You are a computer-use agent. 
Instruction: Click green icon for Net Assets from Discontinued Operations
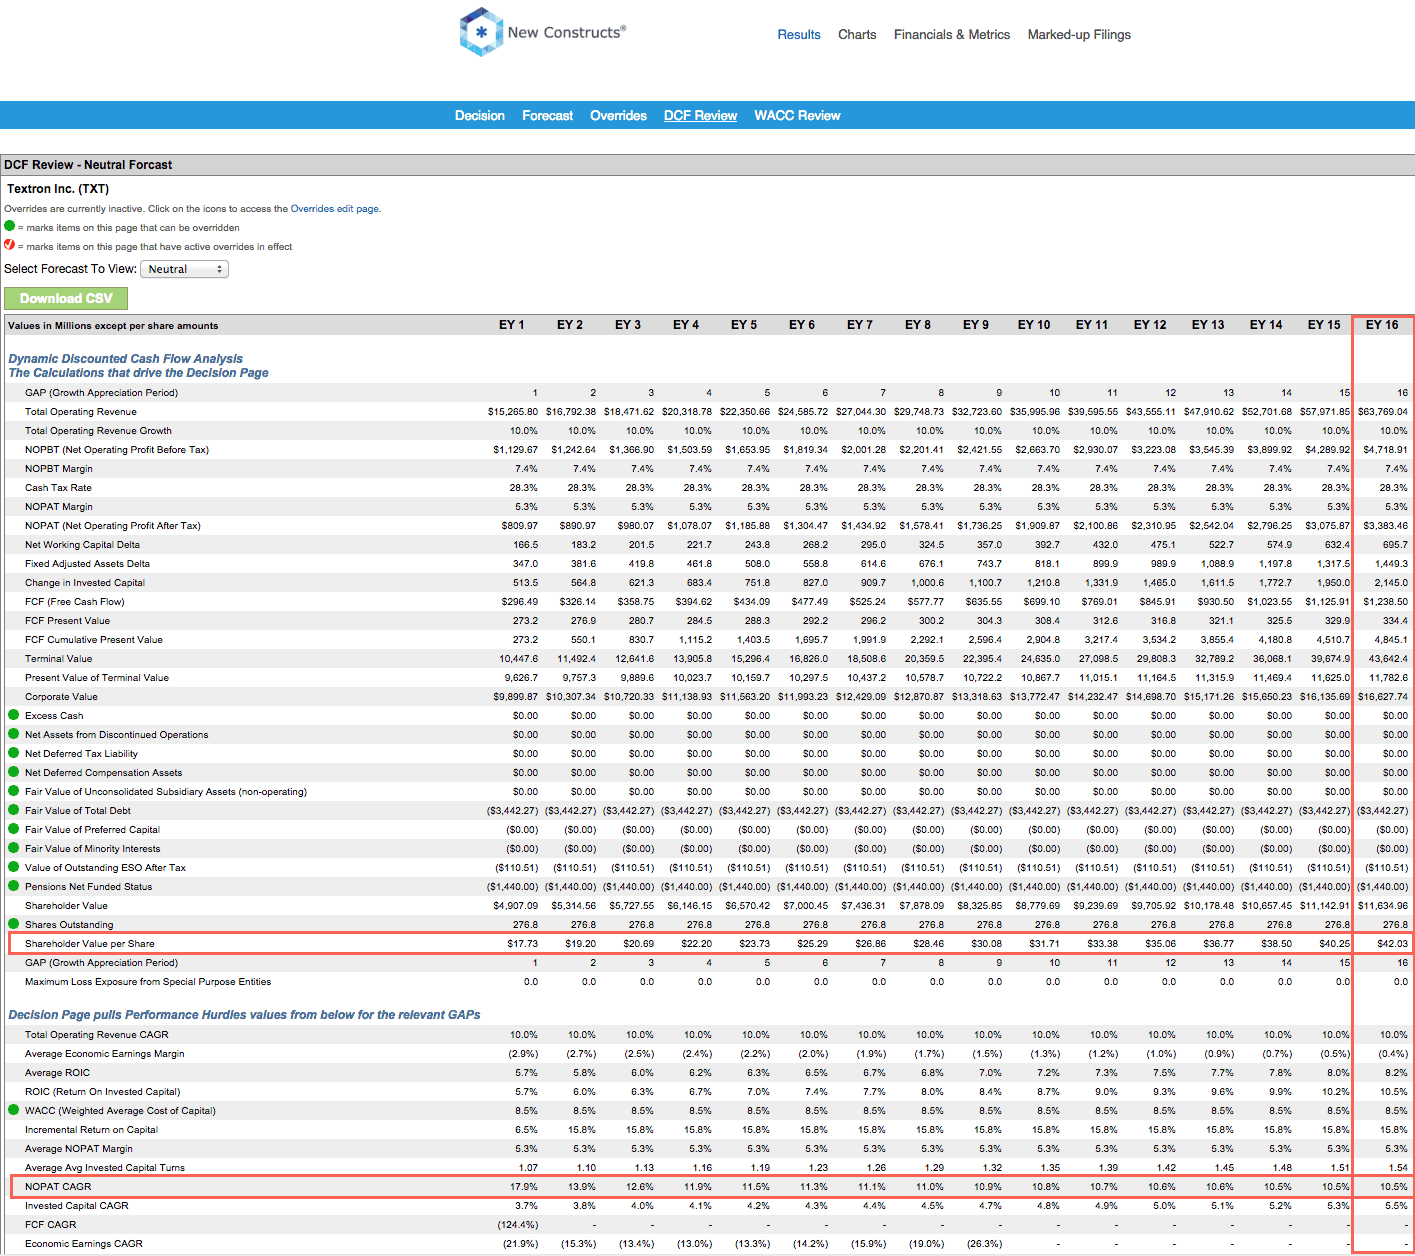[x=14, y=734]
